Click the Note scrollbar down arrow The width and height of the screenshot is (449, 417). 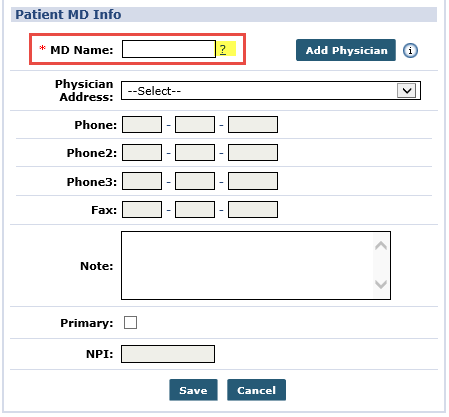pyautogui.click(x=381, y=284)
